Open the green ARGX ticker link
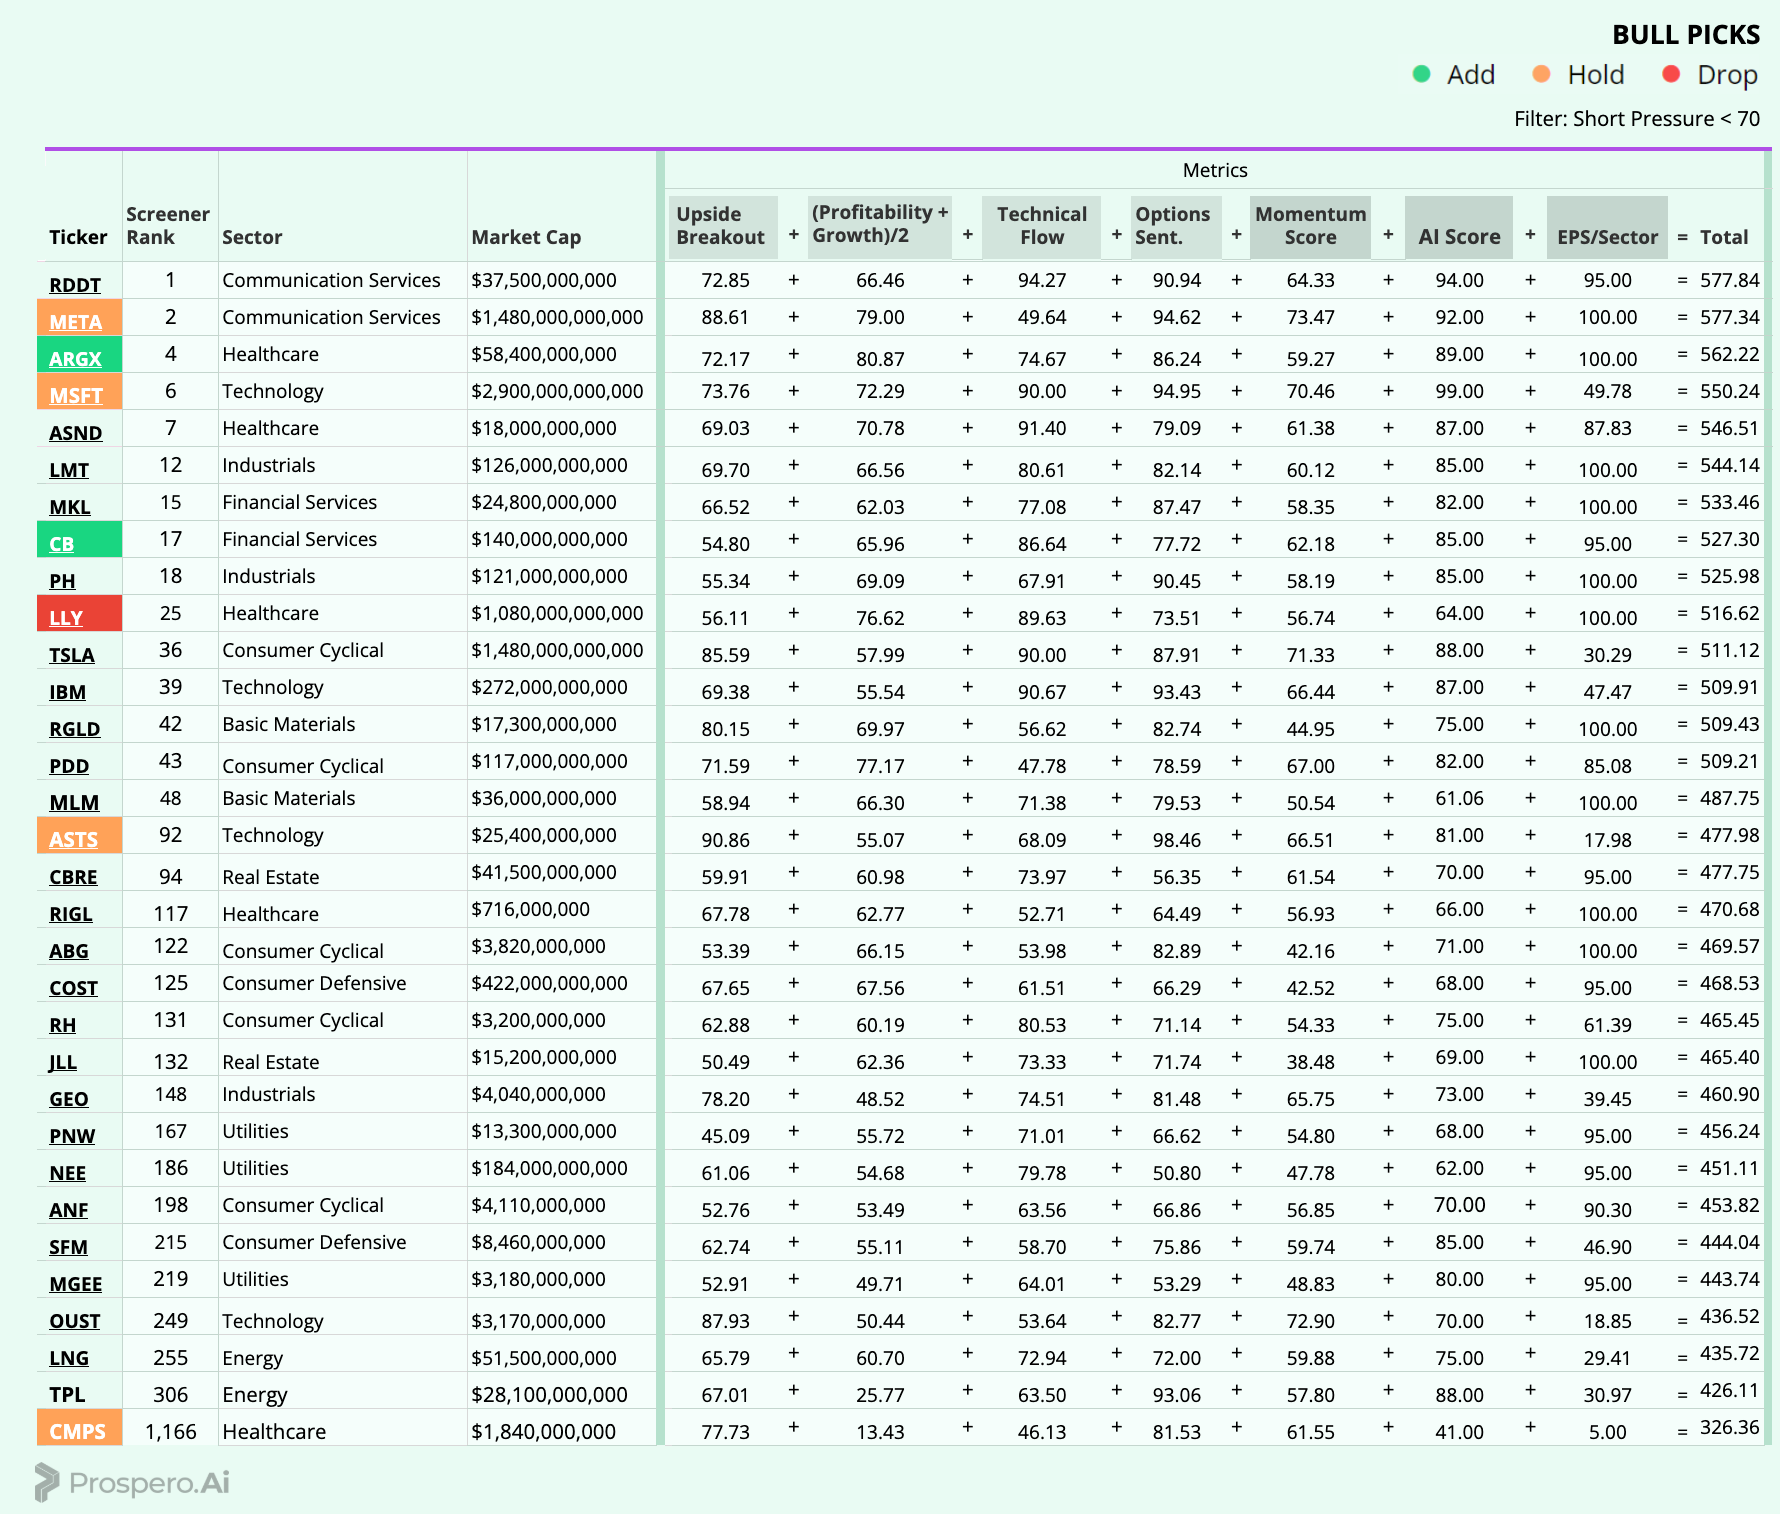This screenshot has height=1514, width=1780. 76,359
